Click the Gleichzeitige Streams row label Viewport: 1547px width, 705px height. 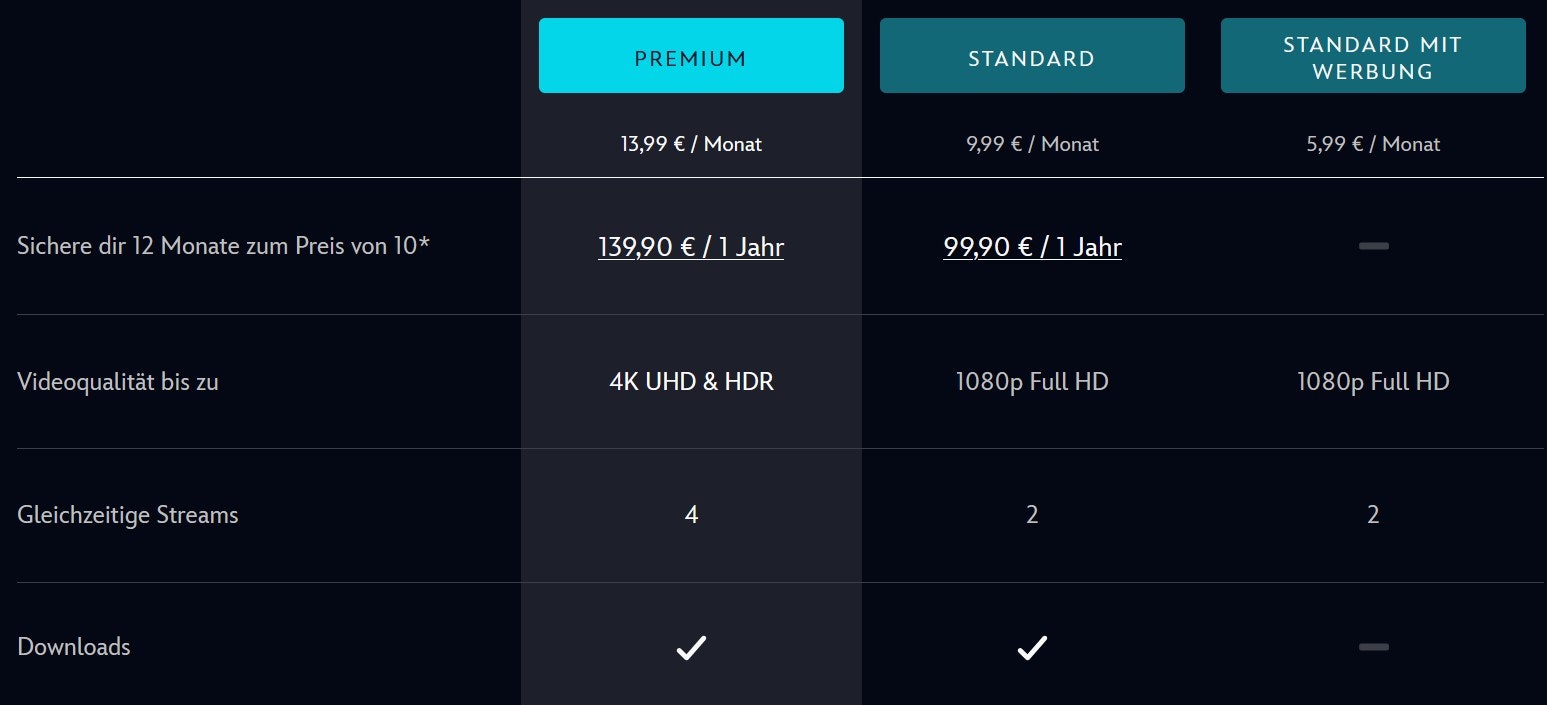coord(128,515)
